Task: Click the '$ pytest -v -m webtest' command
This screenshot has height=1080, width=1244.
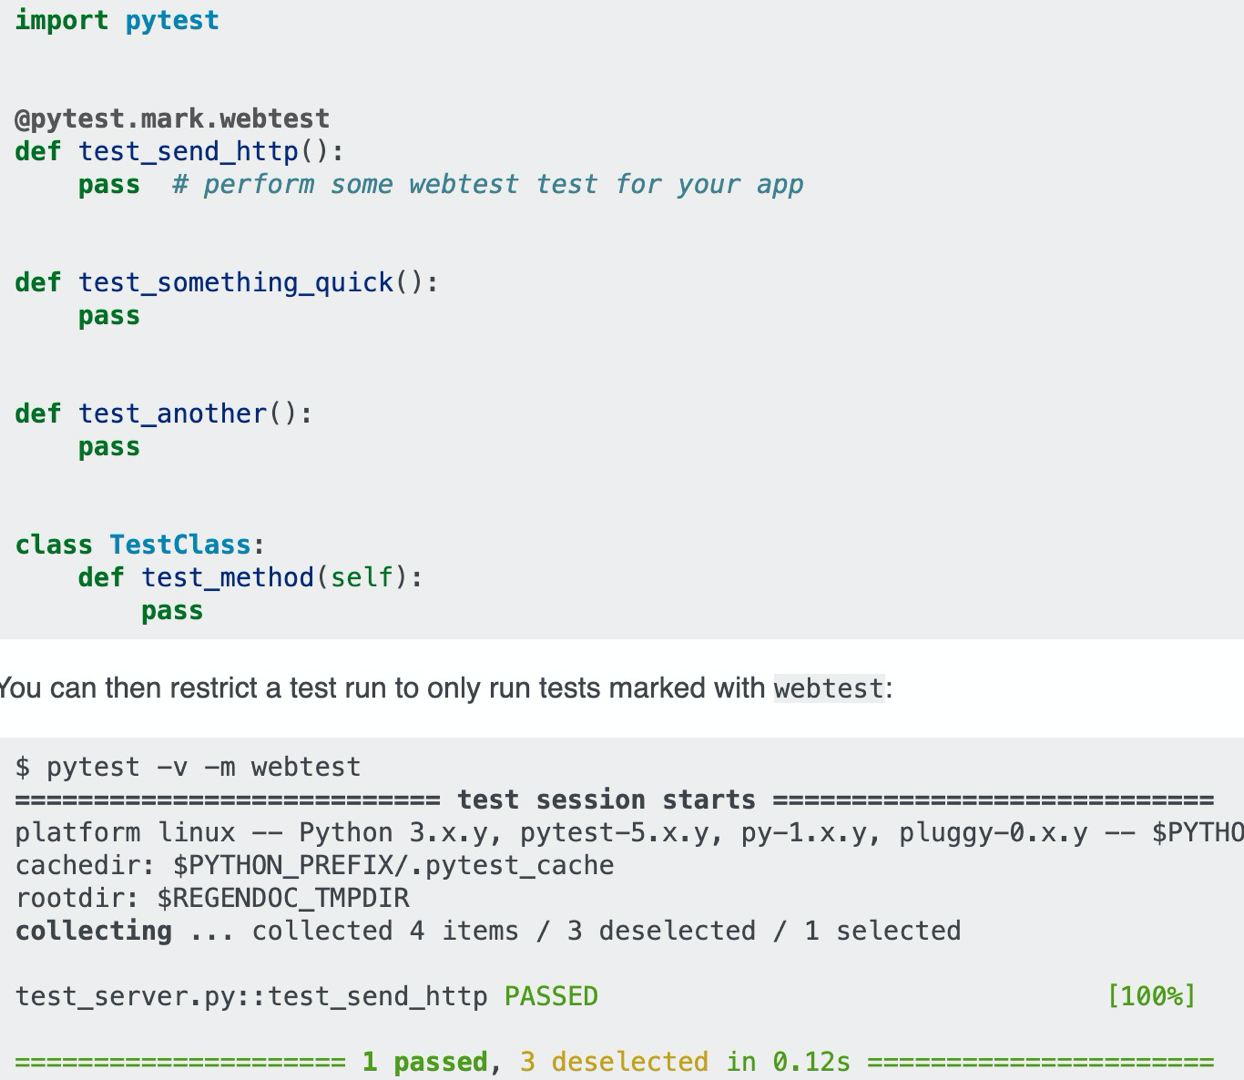Action: click(188, 767)
